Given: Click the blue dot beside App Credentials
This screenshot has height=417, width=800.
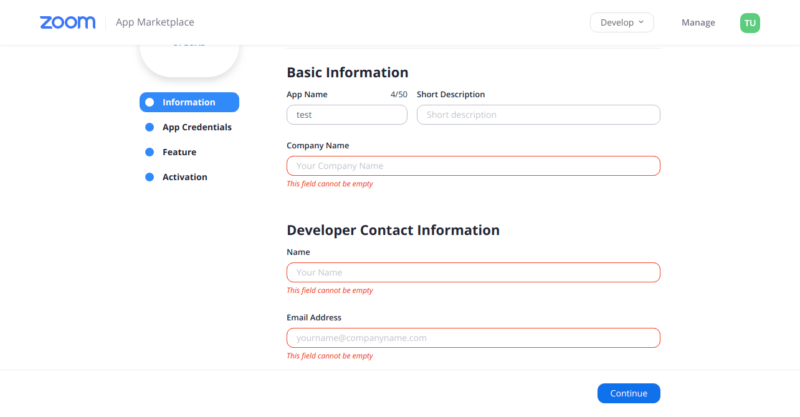Looking at the screenshot, I should point(150,127).
